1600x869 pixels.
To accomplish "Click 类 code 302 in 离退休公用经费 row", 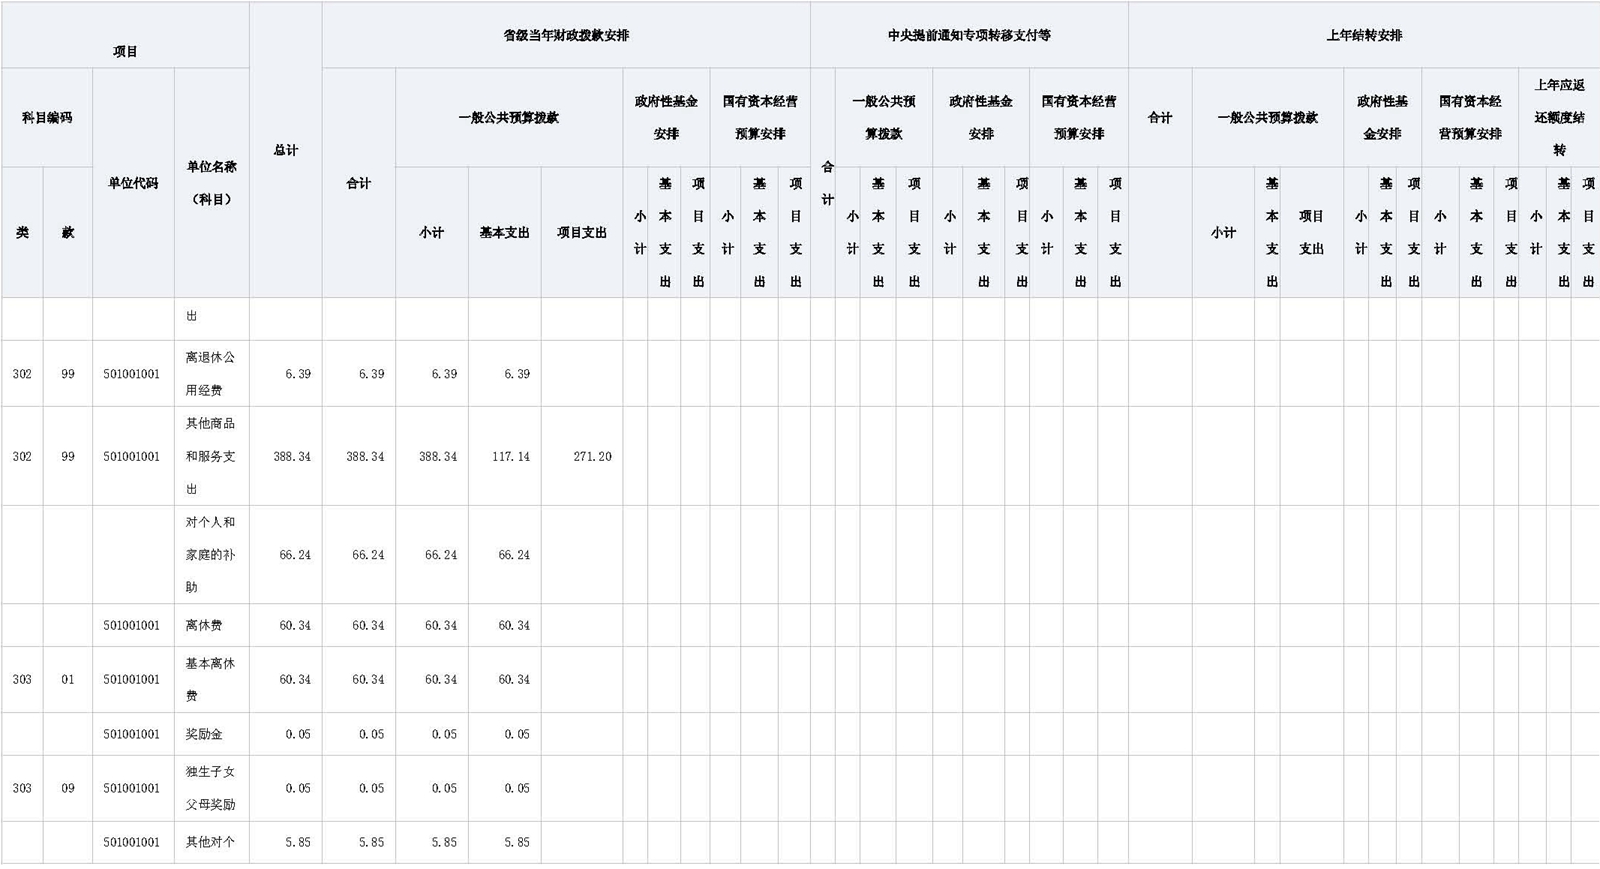I will coord(22,374).
